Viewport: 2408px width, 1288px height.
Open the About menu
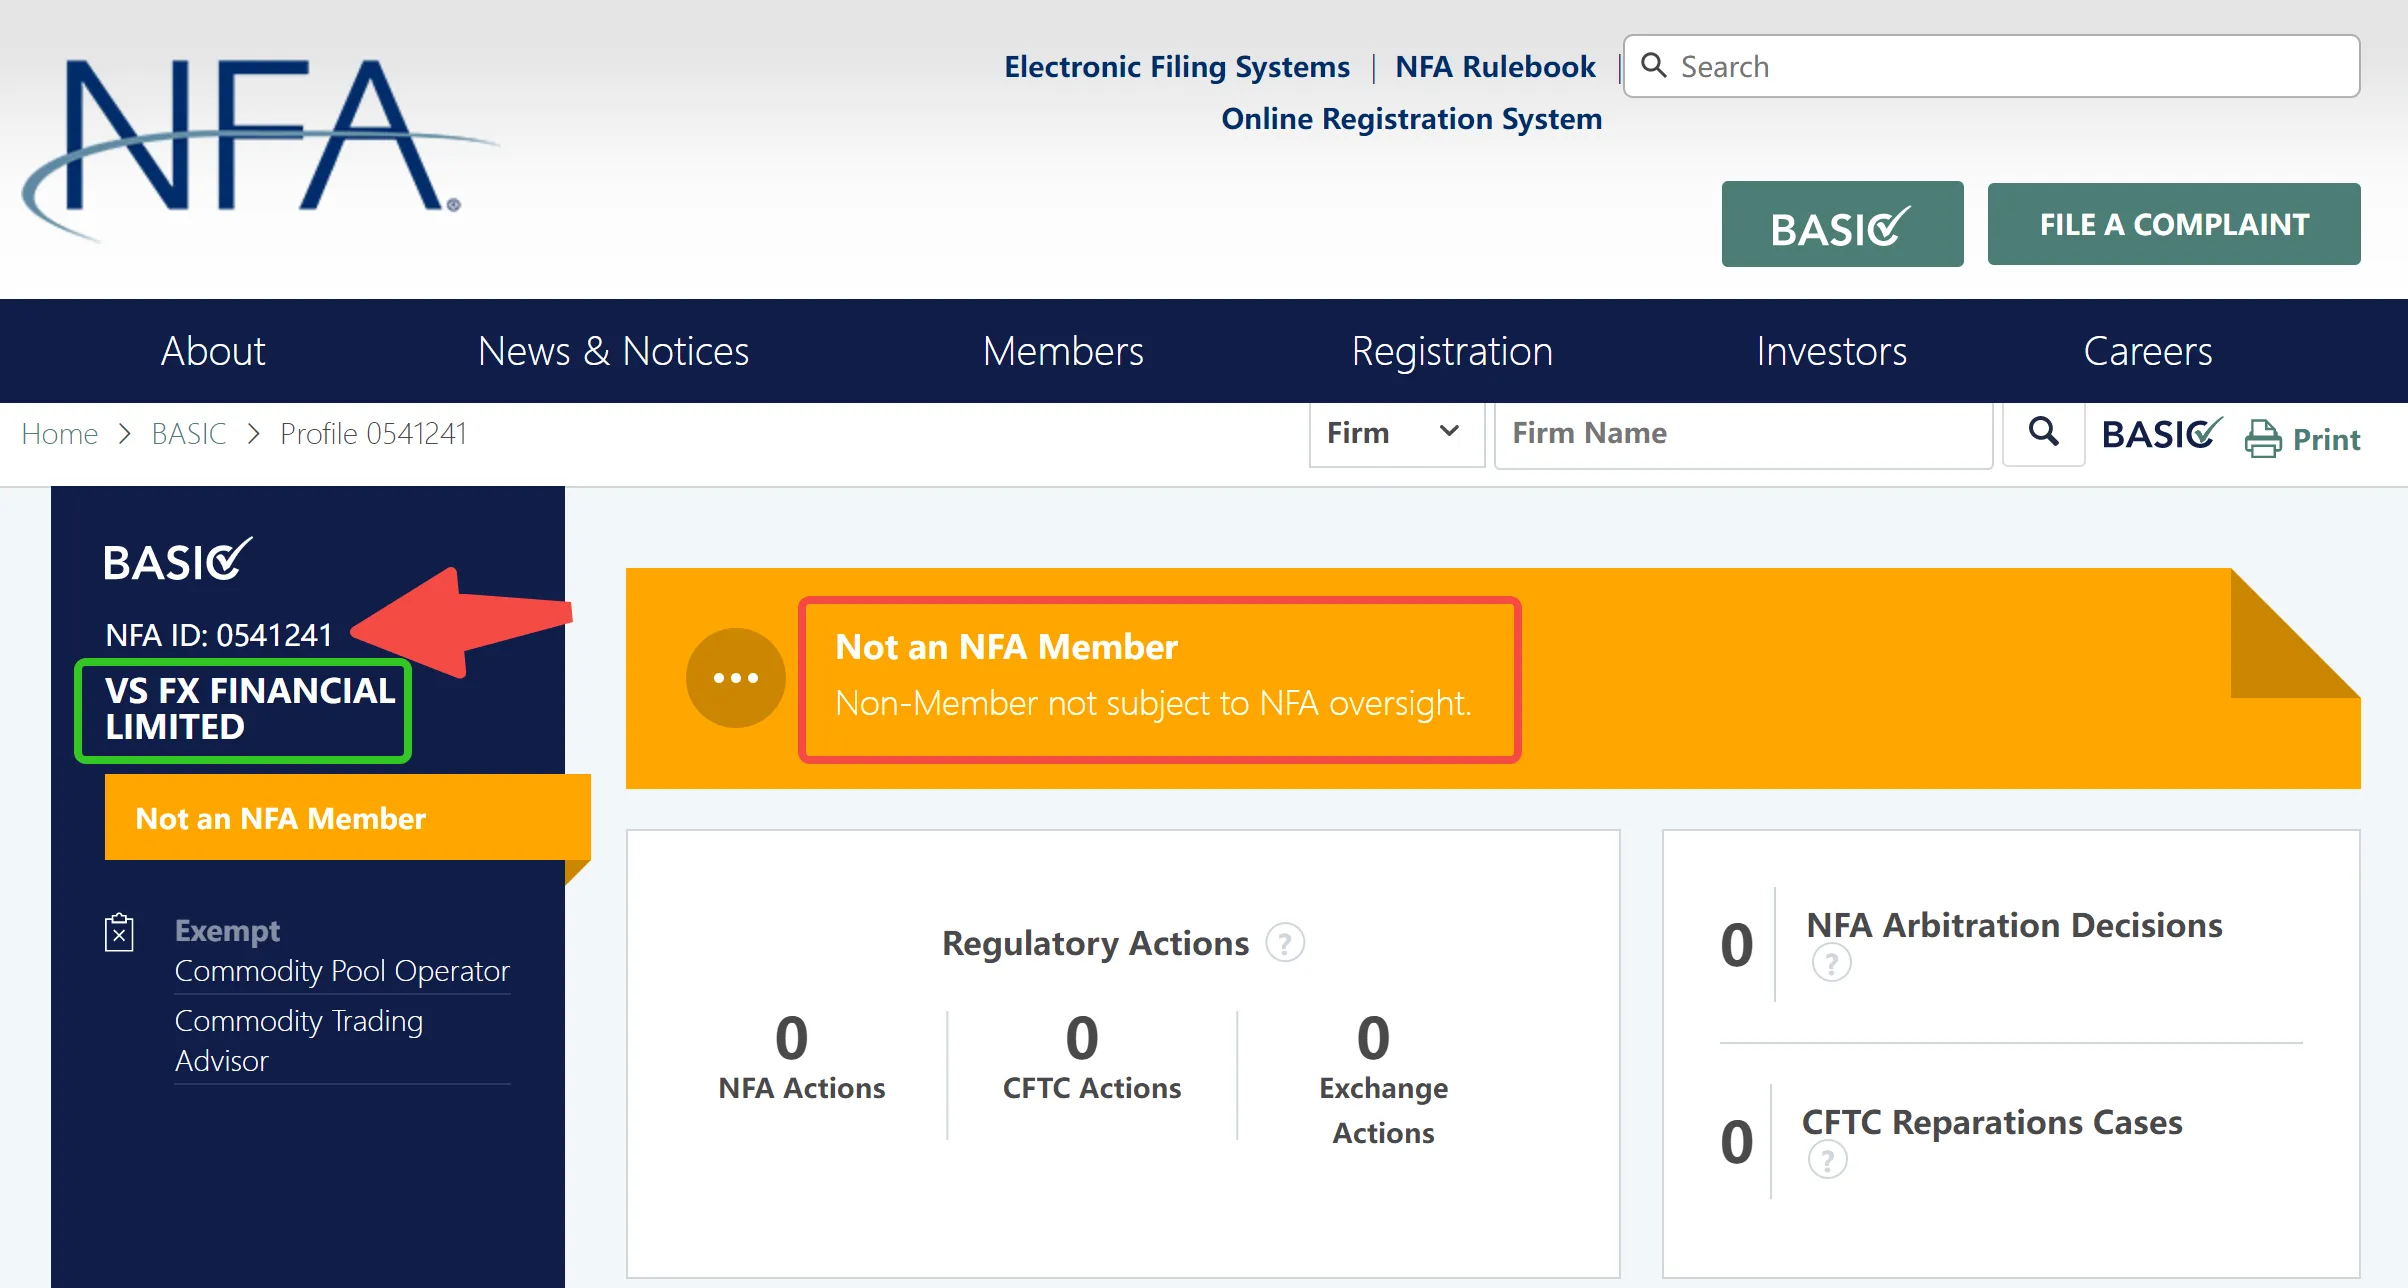(x=213, y=351)
